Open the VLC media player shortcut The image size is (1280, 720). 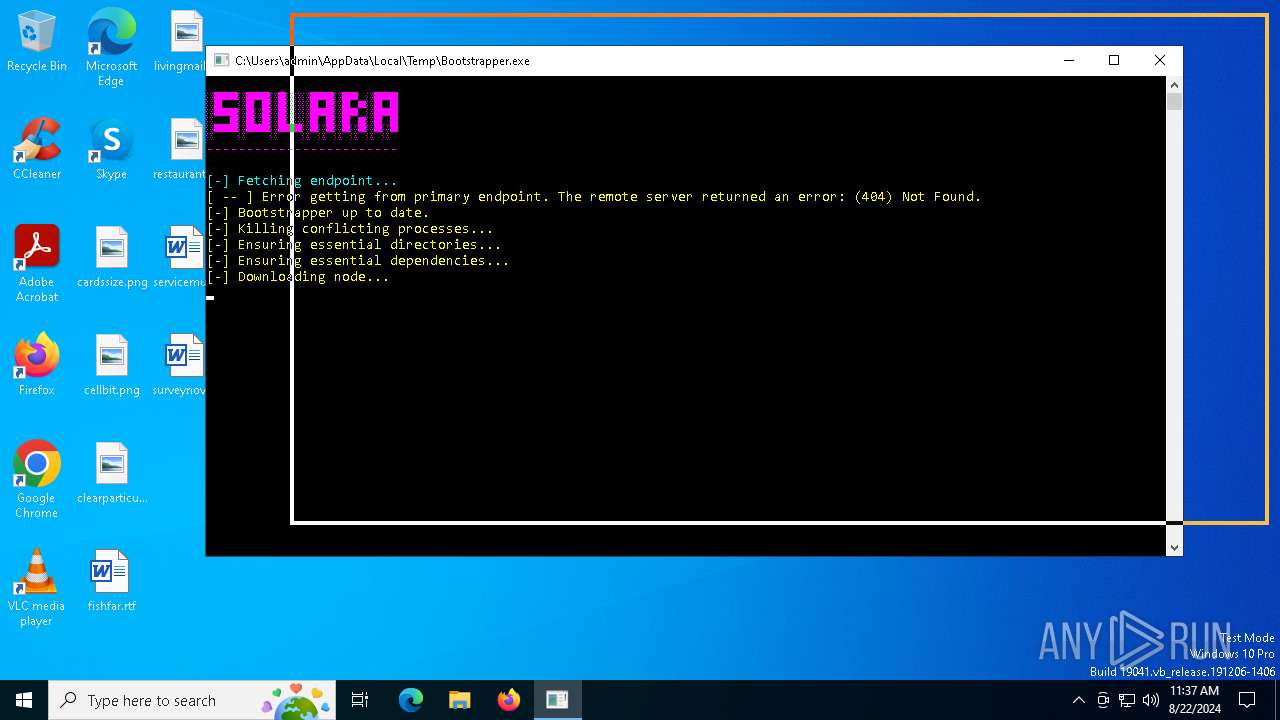pos(37,588)
